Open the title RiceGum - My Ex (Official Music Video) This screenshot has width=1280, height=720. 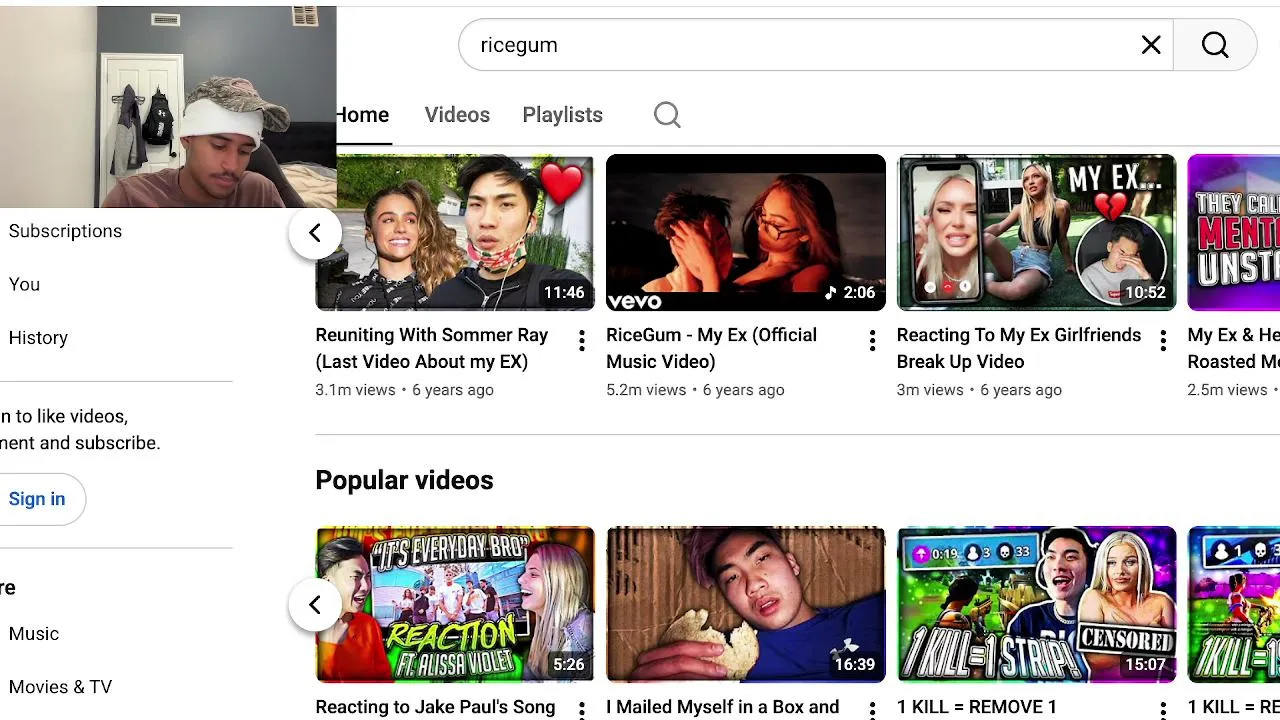click(x=712, y=348)
